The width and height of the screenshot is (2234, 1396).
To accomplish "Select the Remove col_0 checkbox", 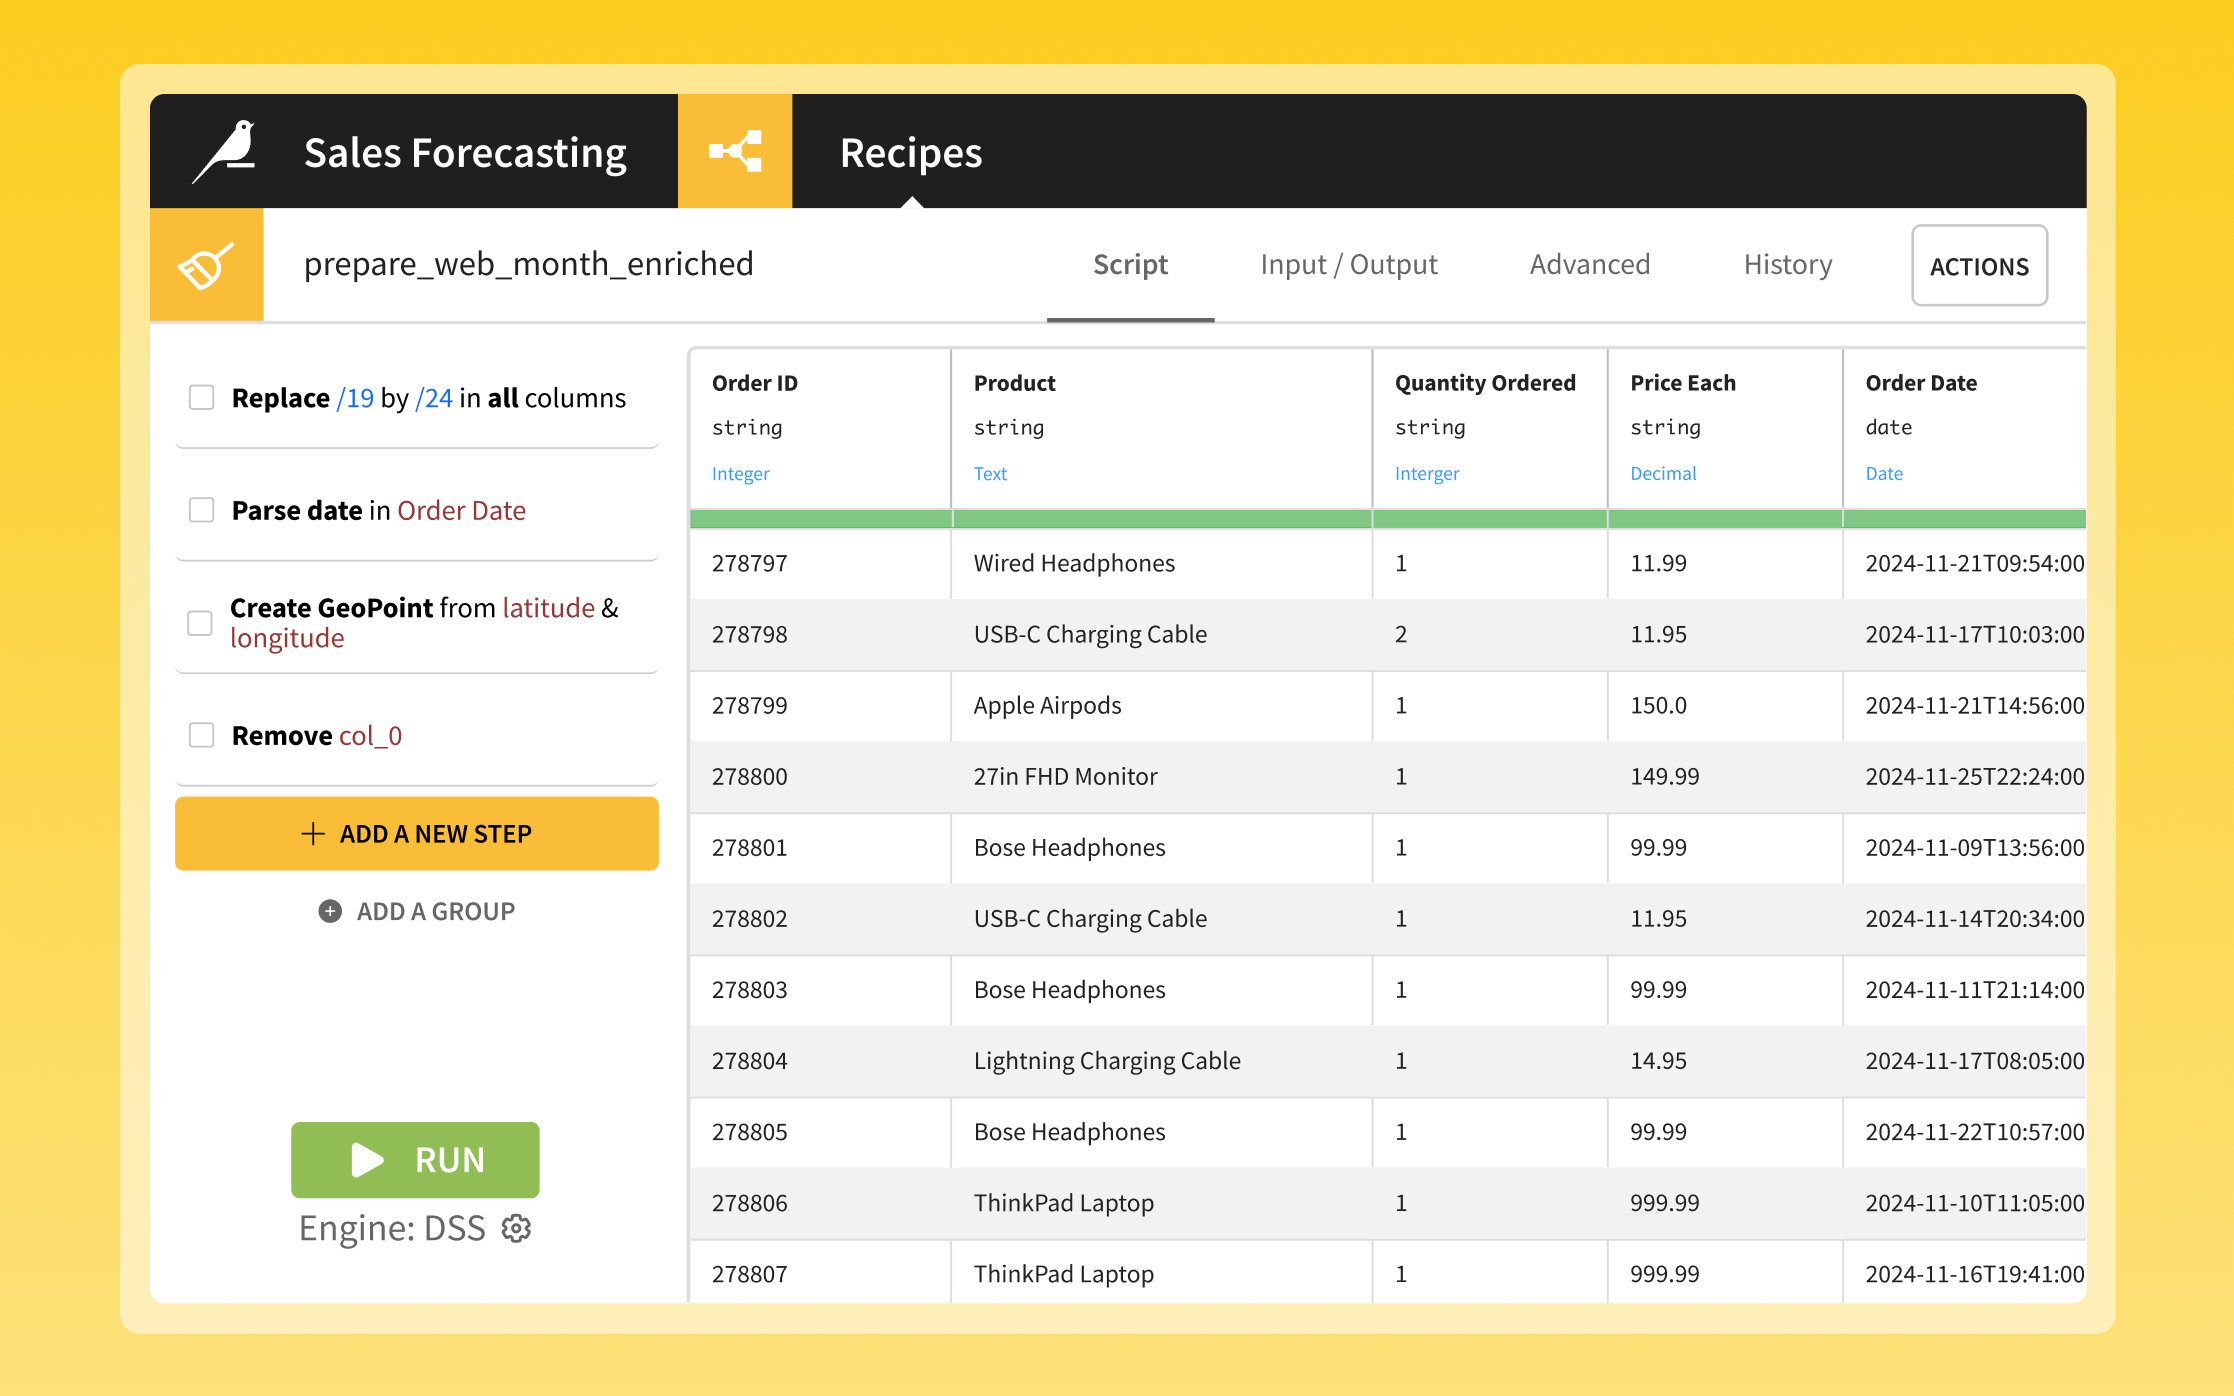I will 202,735.
